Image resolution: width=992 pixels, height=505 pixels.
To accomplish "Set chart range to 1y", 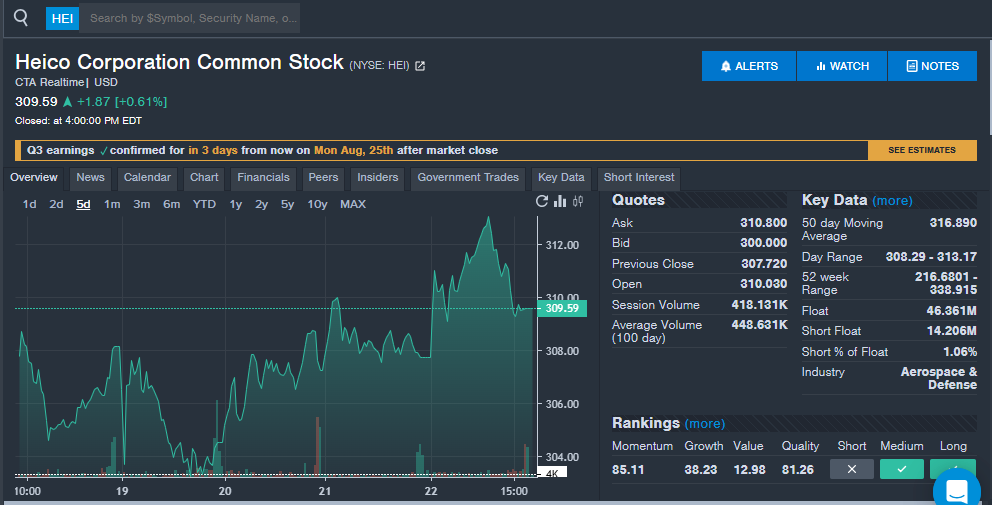I will (235, 204).
